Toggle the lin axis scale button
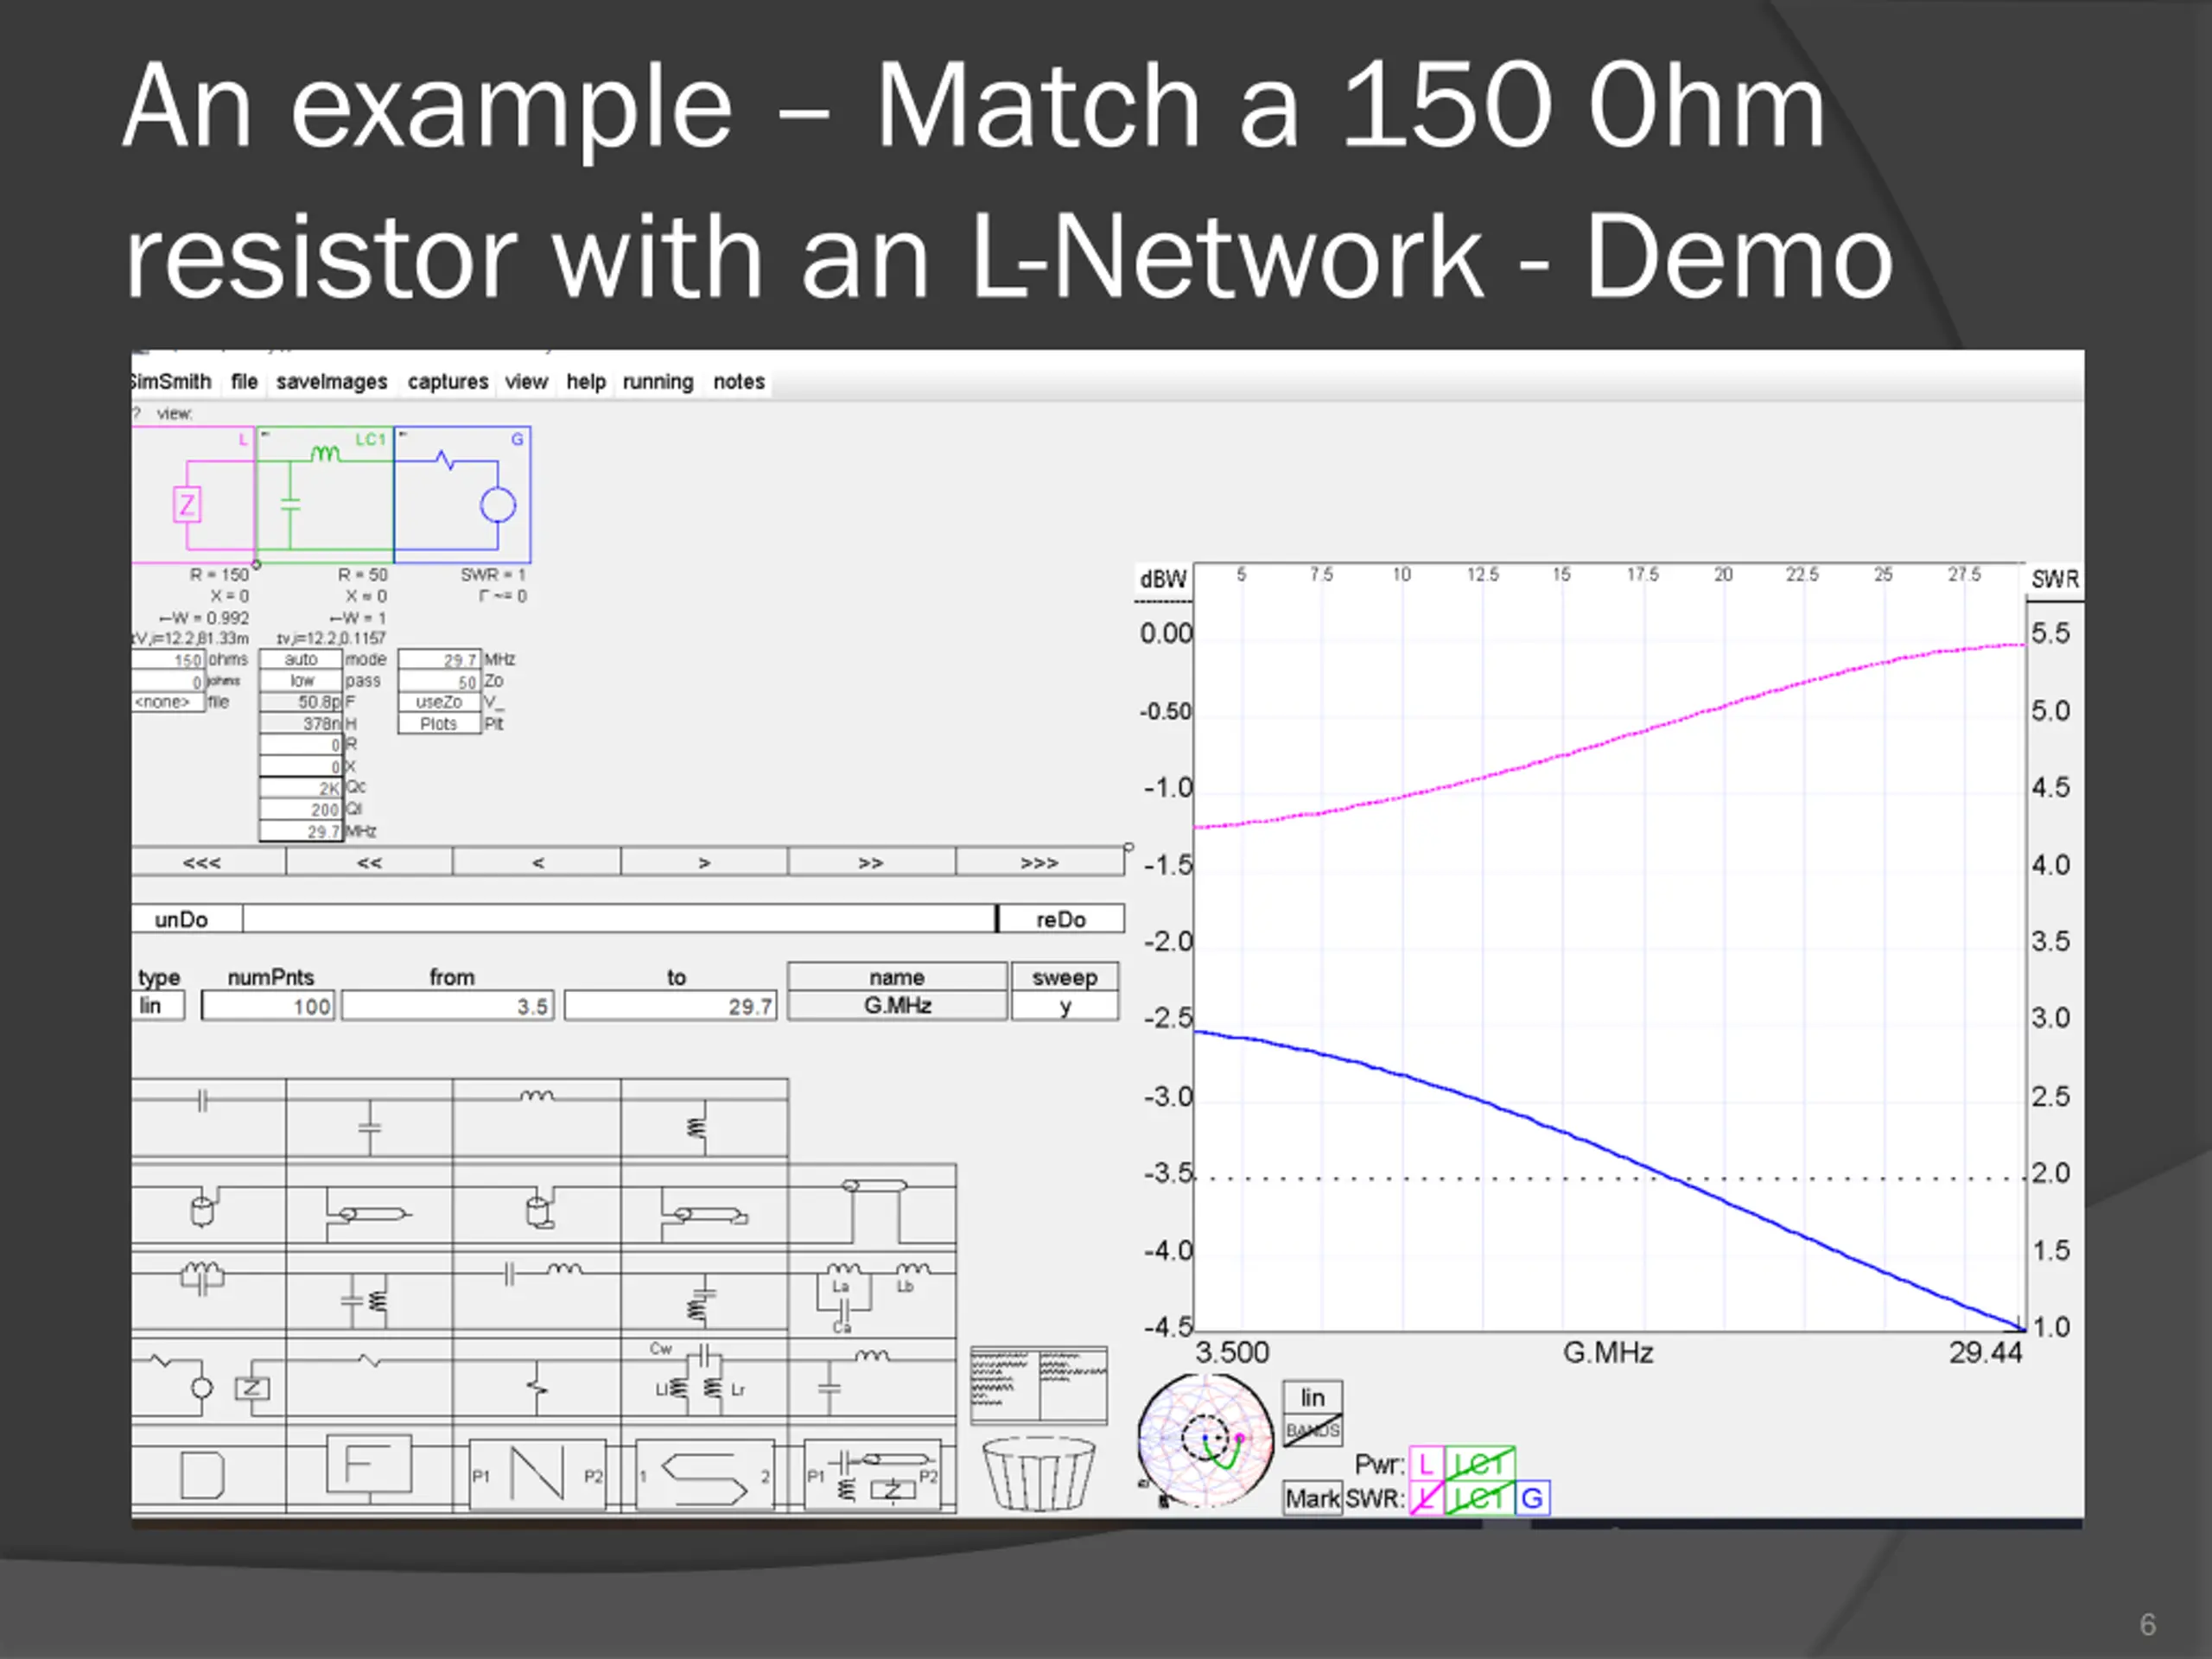This screenshot has width=2212, height=1659. (x=1313, y=1397)
